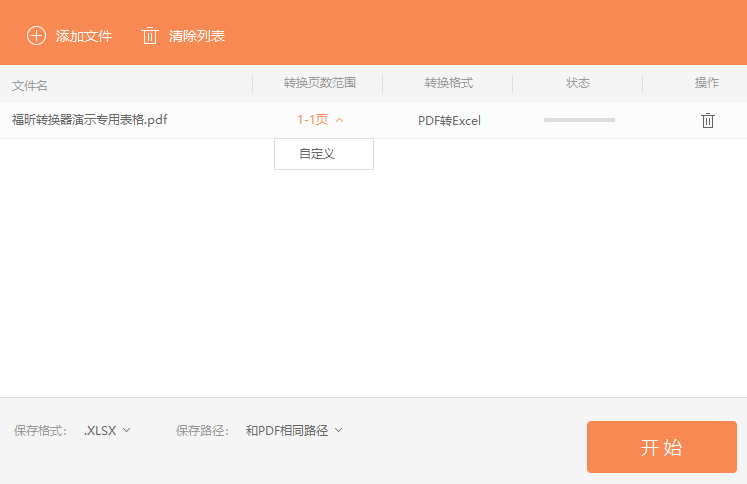Viewport: 747px width, 484px height.
Task: Open the .XLSX save format dropdown
Action: (x=107, y=431)
